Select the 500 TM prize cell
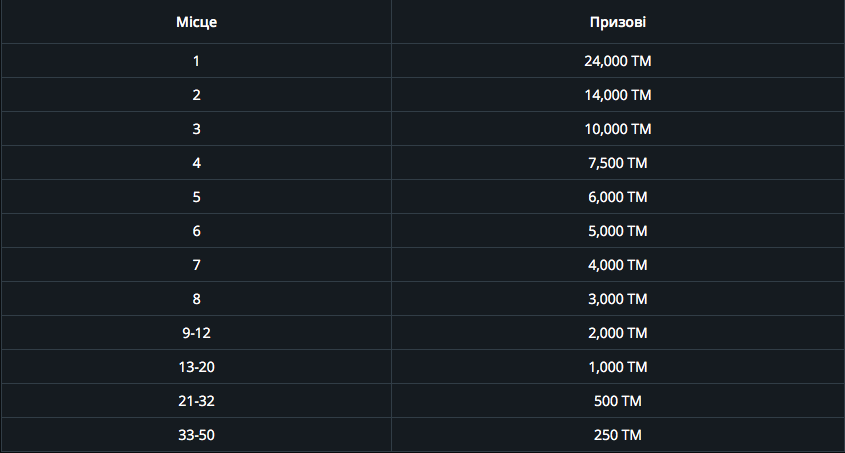The height and width of the screenshot is (453, 845). point(618,400)
